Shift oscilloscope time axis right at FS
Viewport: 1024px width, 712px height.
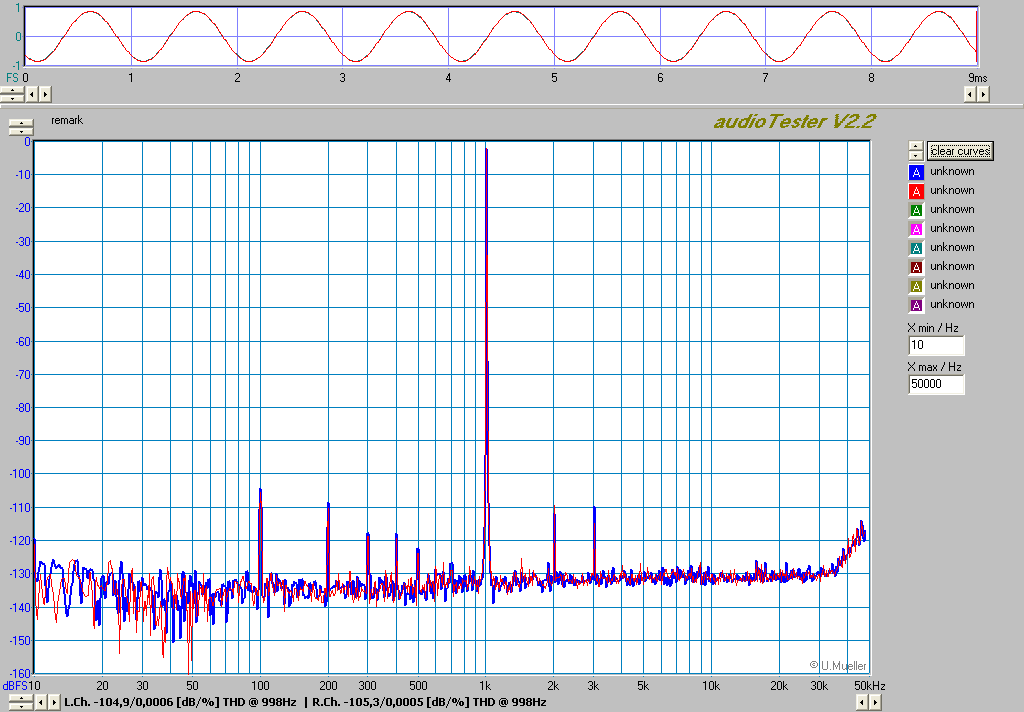click(45, 94)
